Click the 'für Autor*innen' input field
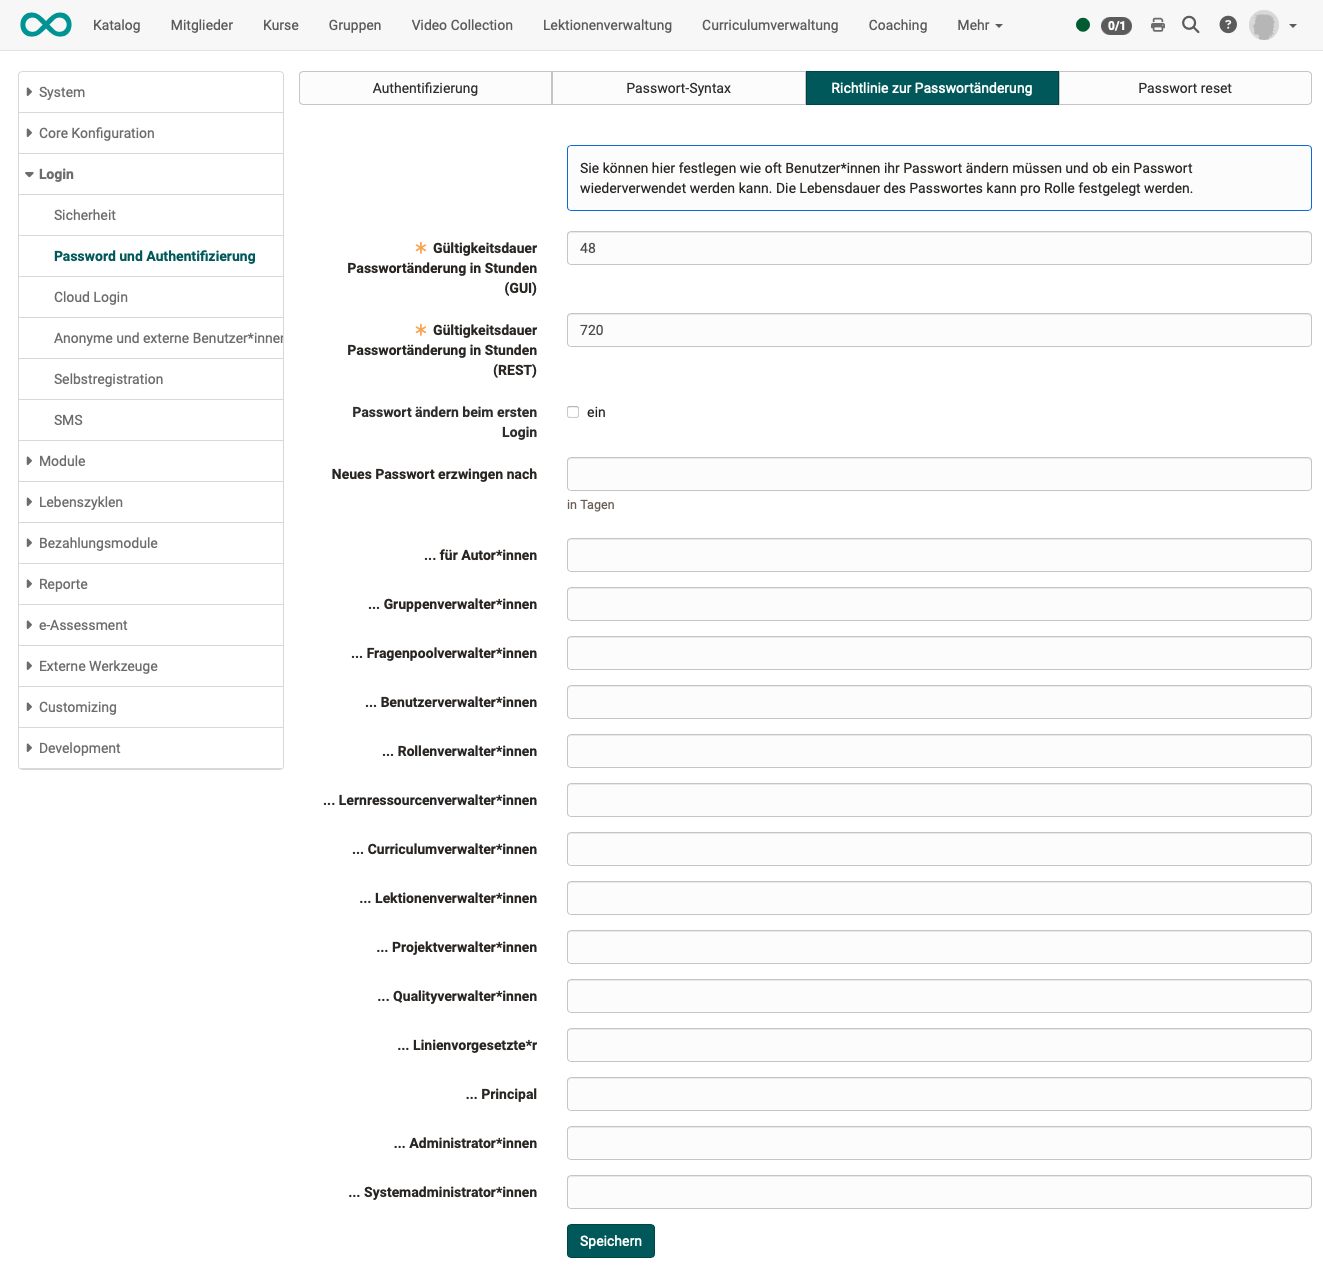This screenshot has width=1323, height=1287. pyautogui.click(x=939, y=555)
